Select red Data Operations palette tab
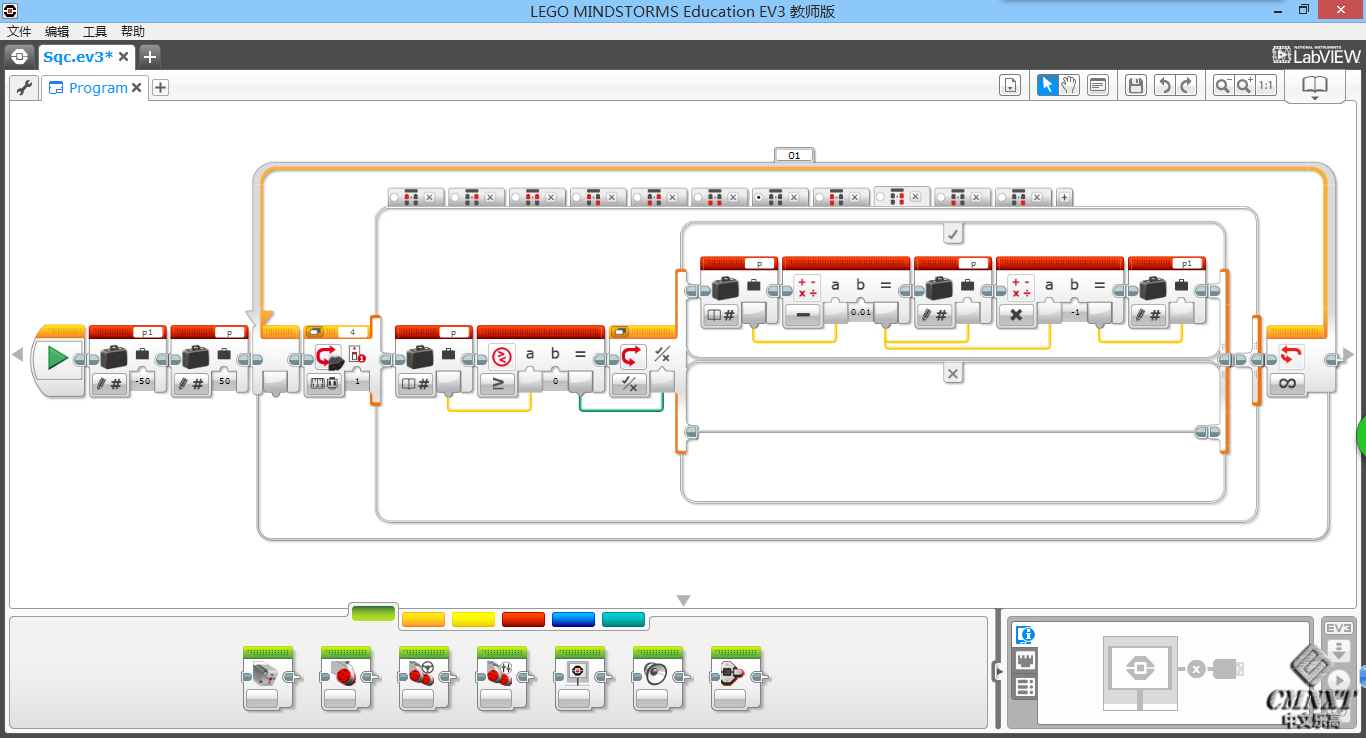Screen dimensions: 1366x738 [x=523, y=620]
